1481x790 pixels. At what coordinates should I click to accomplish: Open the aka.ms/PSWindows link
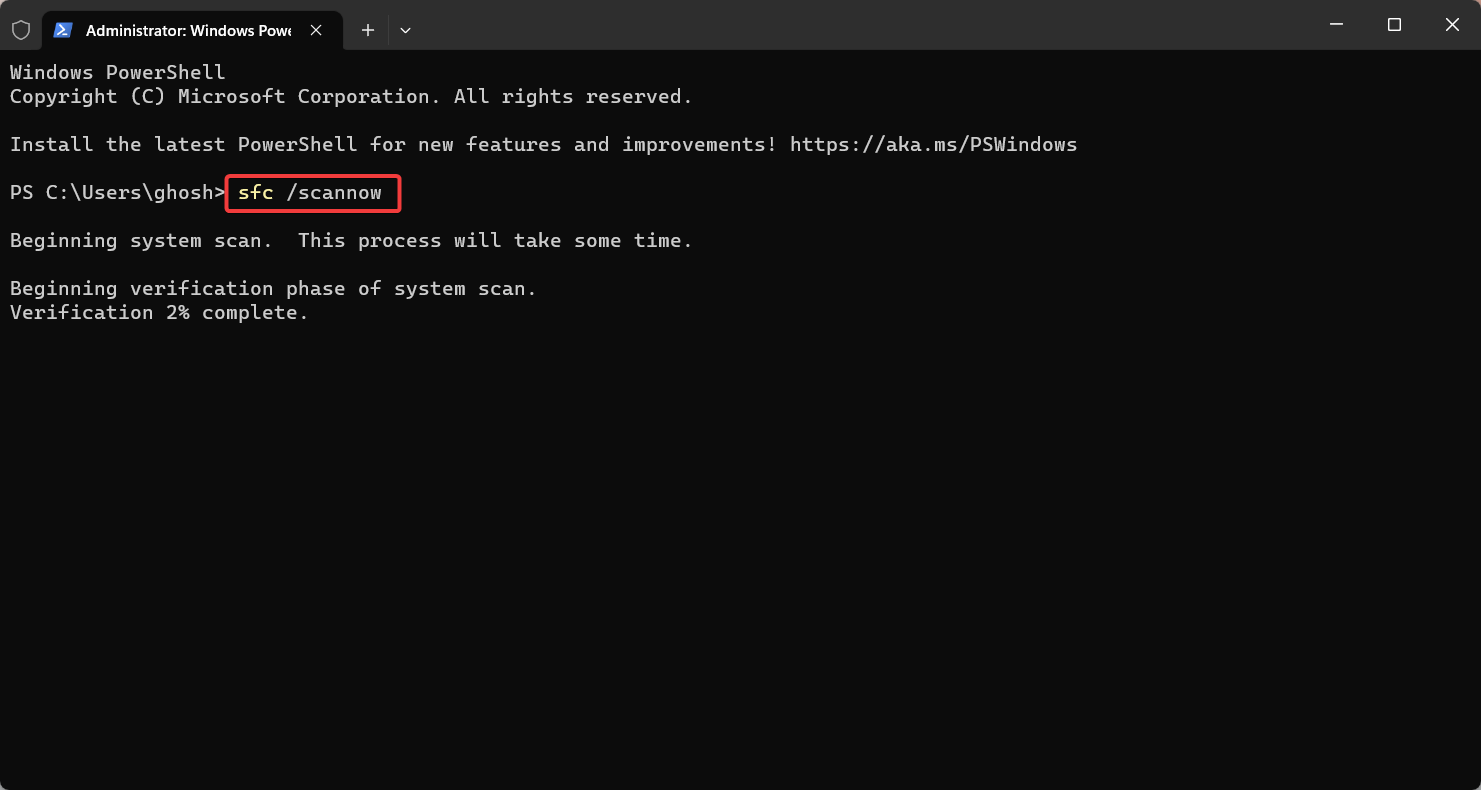point(933,144)
